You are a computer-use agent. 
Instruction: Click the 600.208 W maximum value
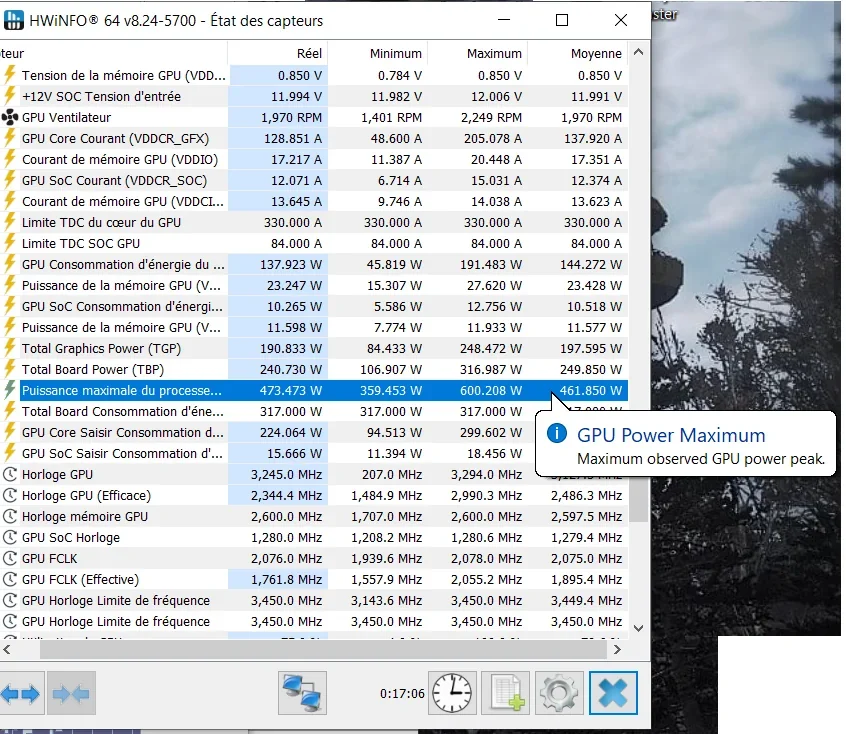click(x=491, y=390)
